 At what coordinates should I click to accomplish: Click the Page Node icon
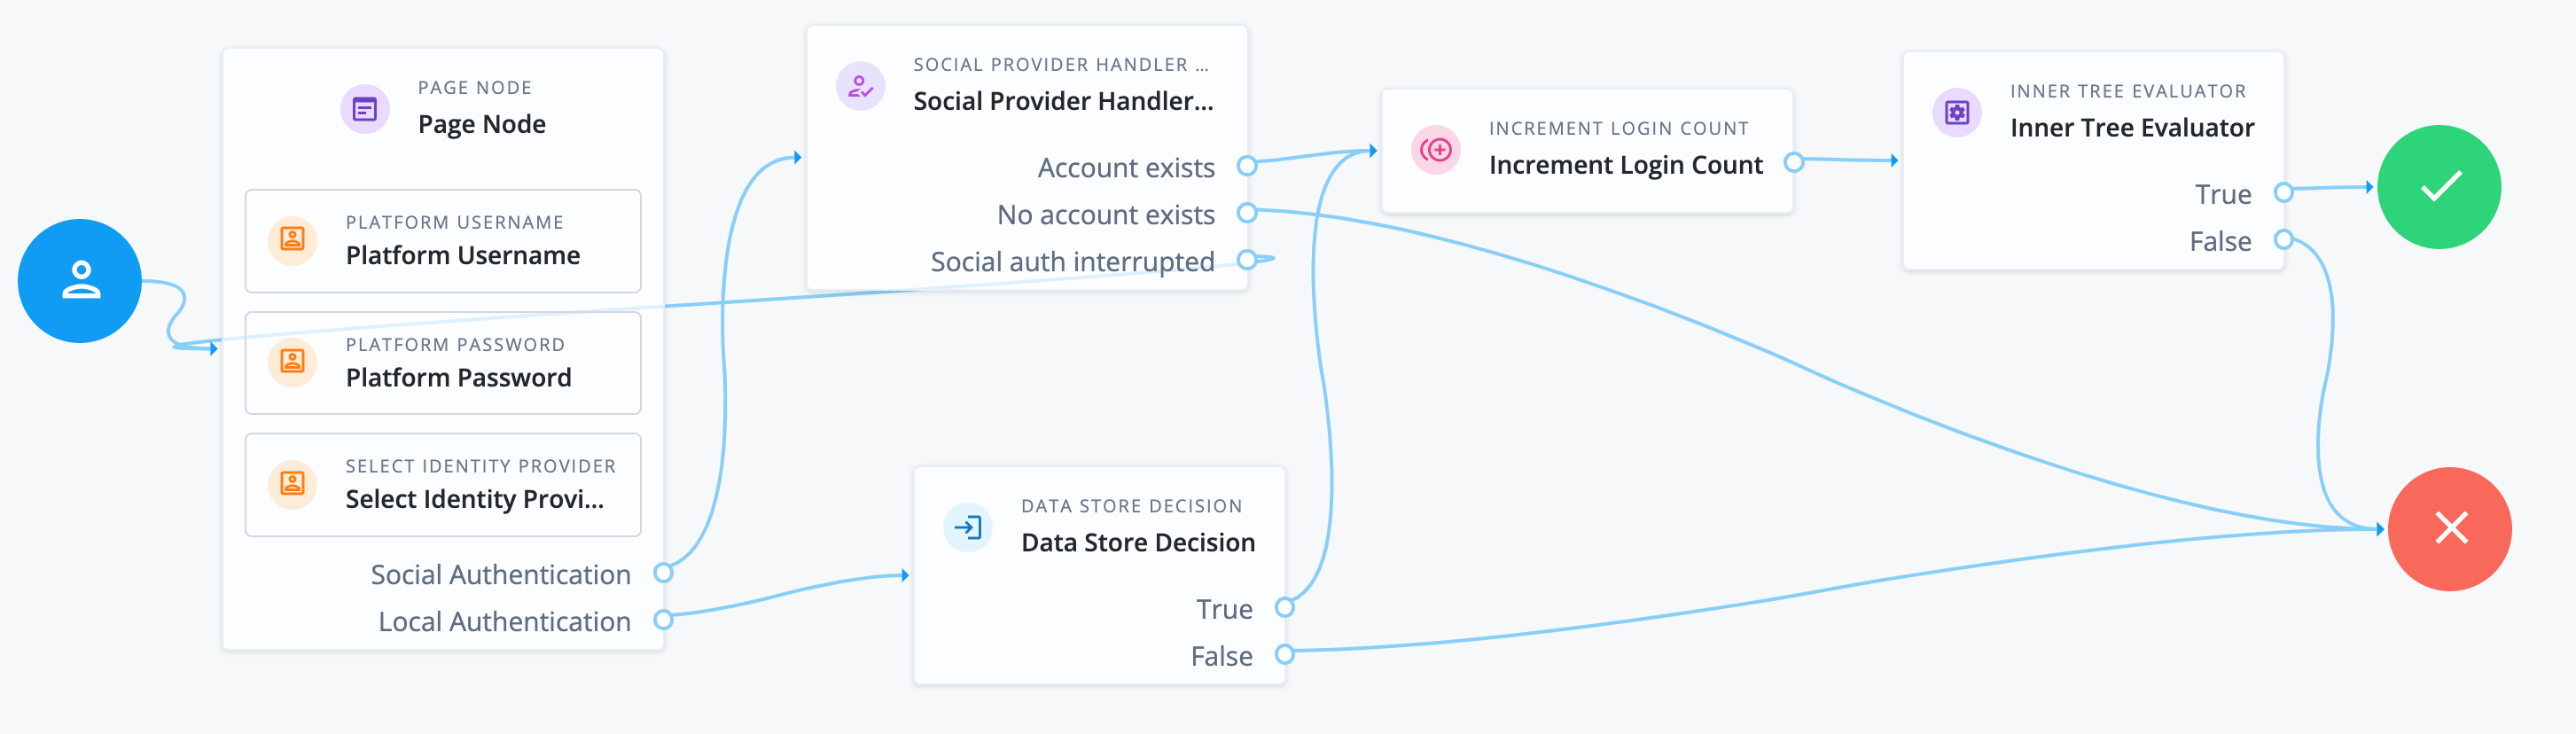(365, 108)
